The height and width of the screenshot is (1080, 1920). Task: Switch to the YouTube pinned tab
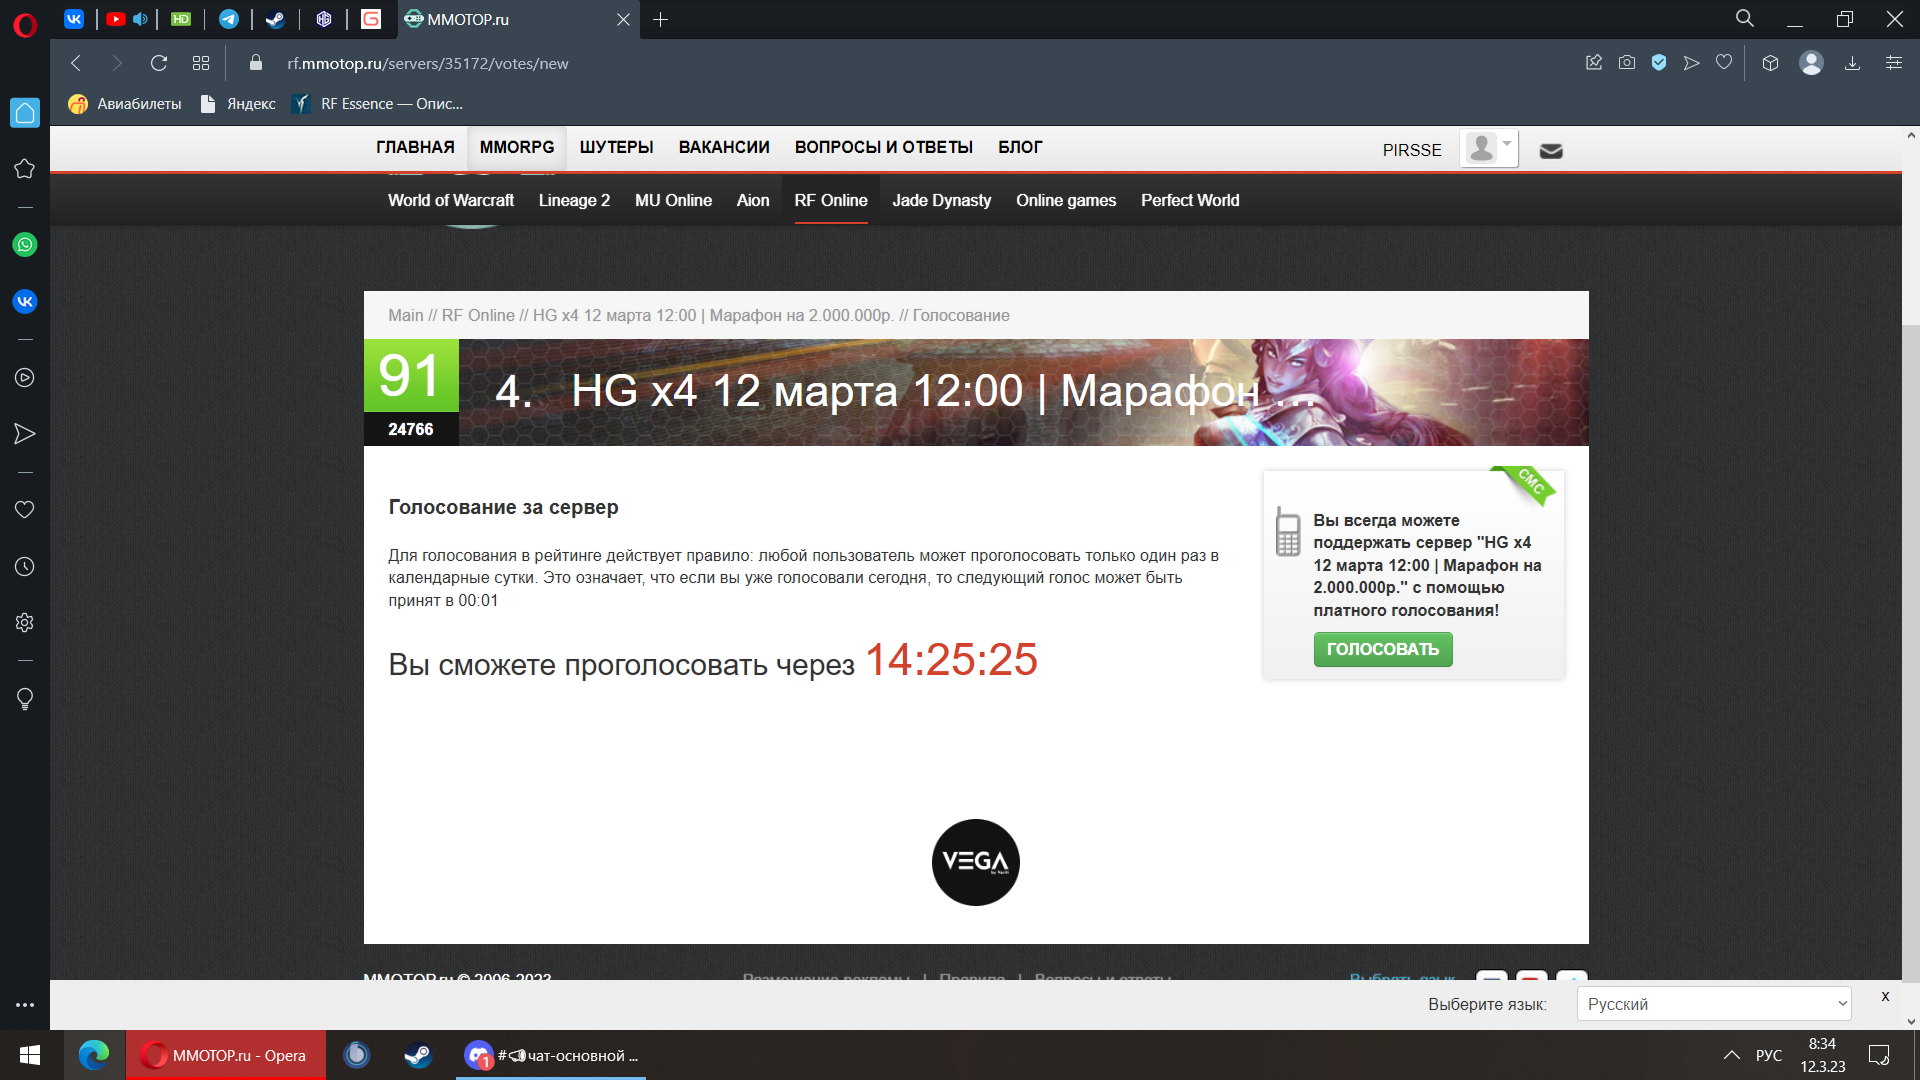[116, 19]
